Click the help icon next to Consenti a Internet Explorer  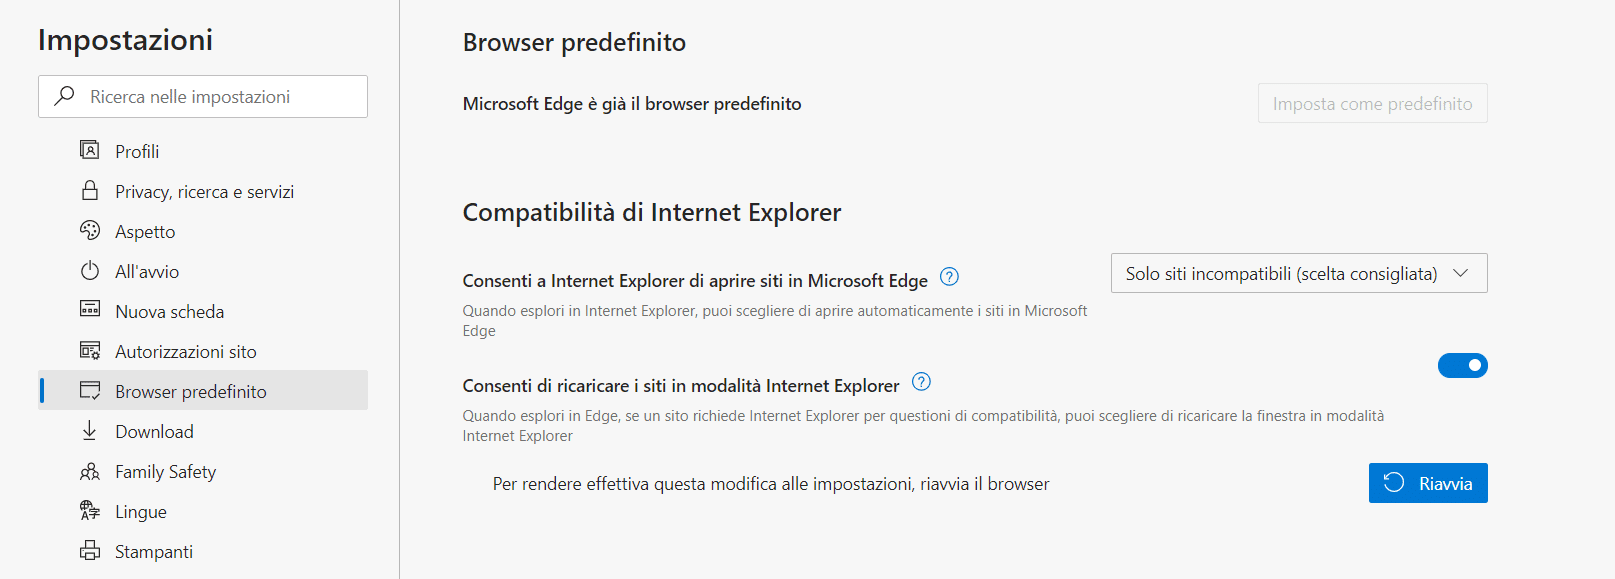tap(948, 277)
